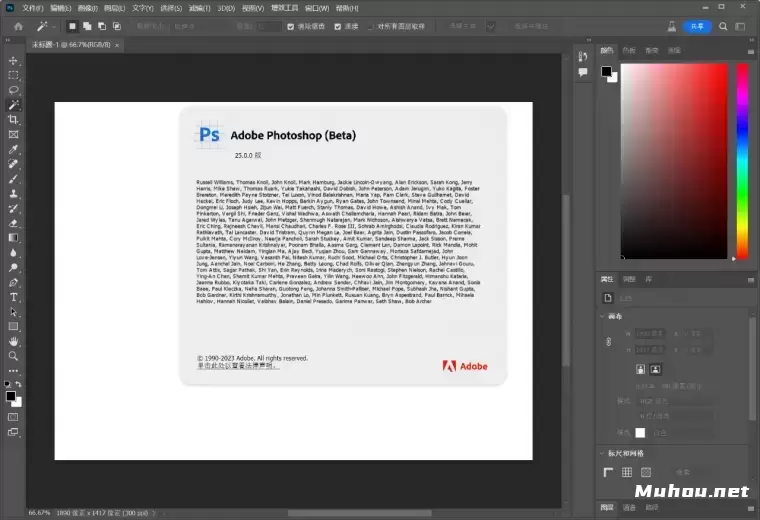This screenshot has height=520, width=760.
Task: Open the Properties panel flyout menu
Action: (751, 280)
